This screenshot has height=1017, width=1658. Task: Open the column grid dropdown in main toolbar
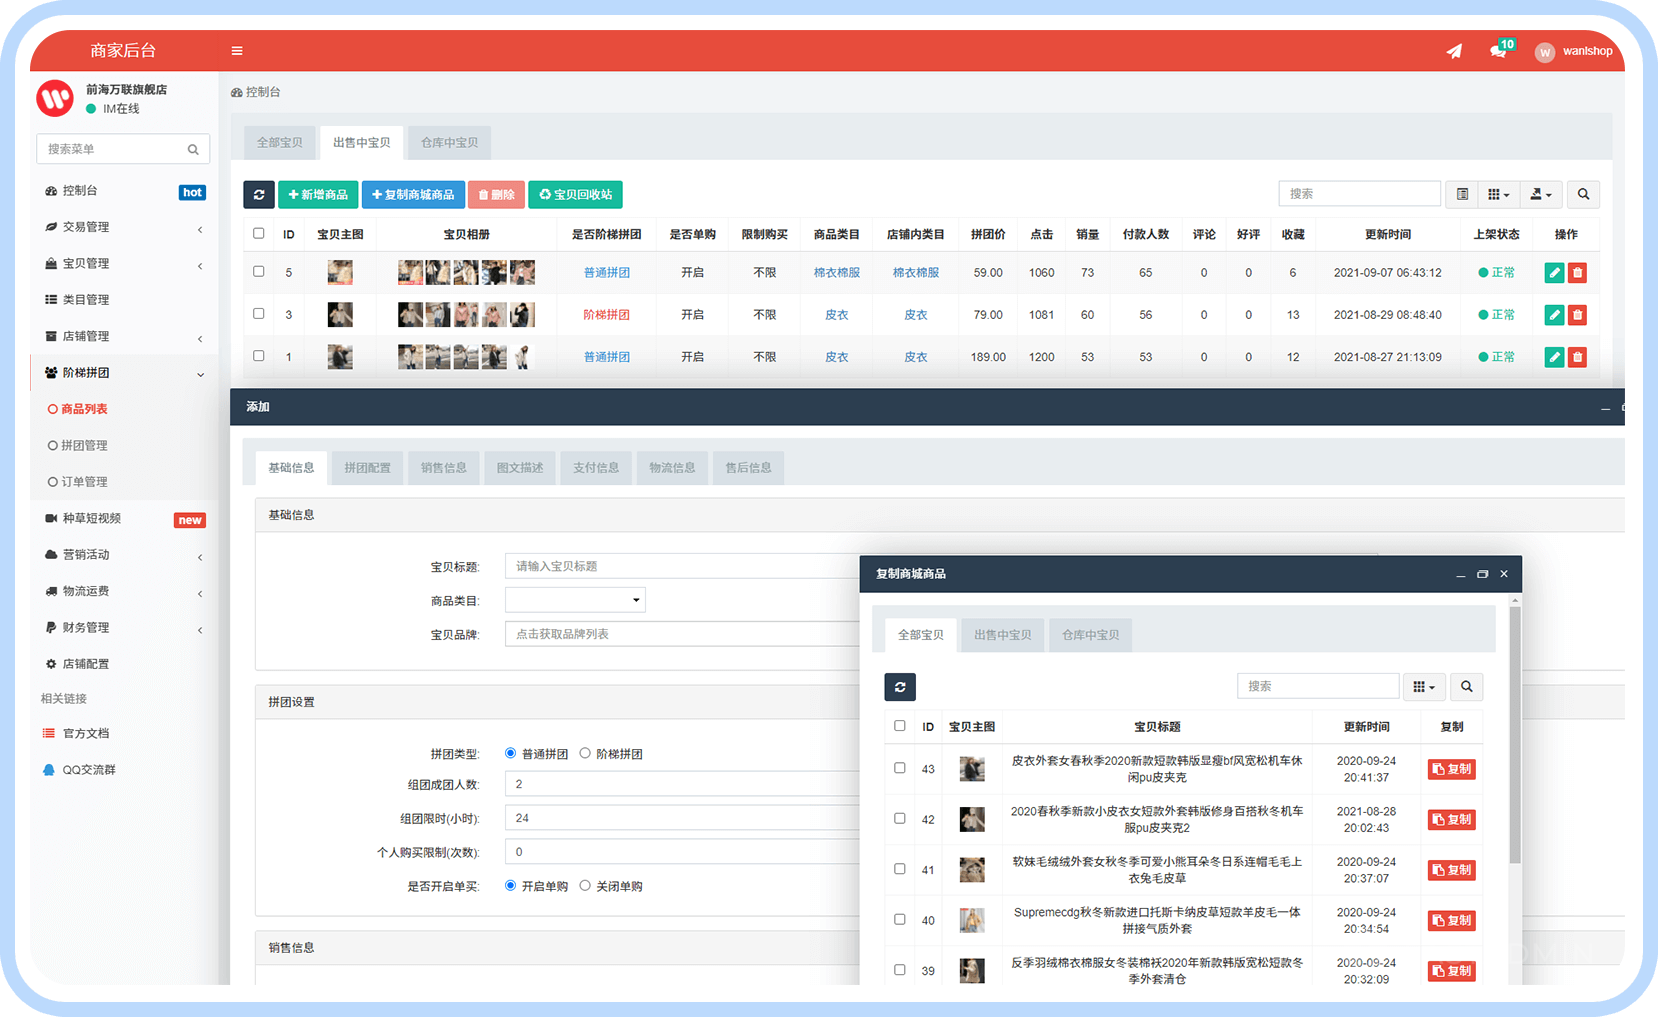[1498, 194]
